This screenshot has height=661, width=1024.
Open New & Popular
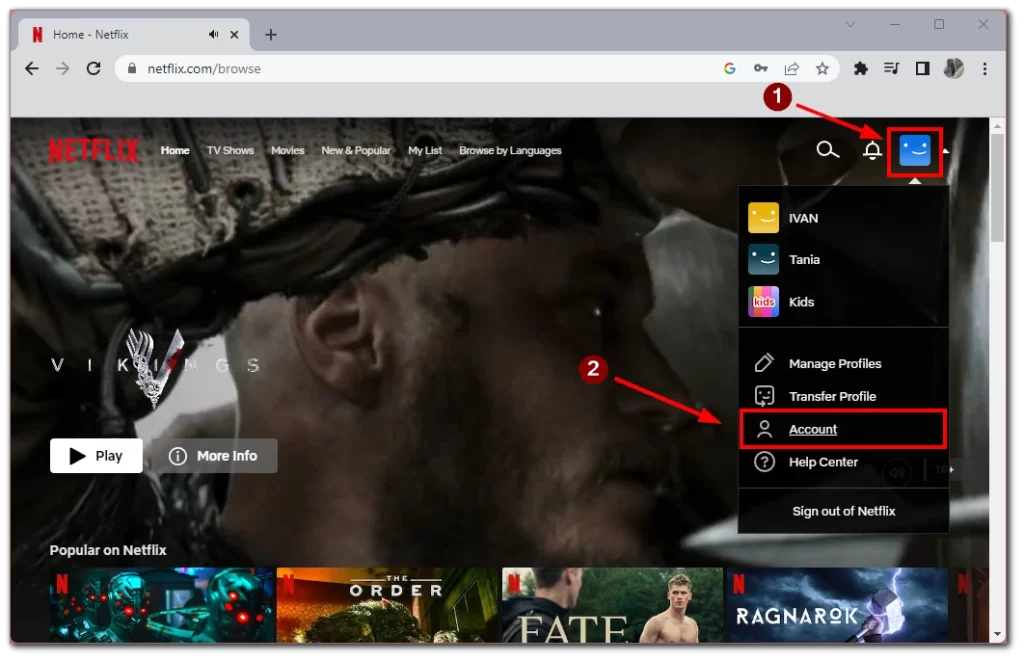[x=356, y=150]
